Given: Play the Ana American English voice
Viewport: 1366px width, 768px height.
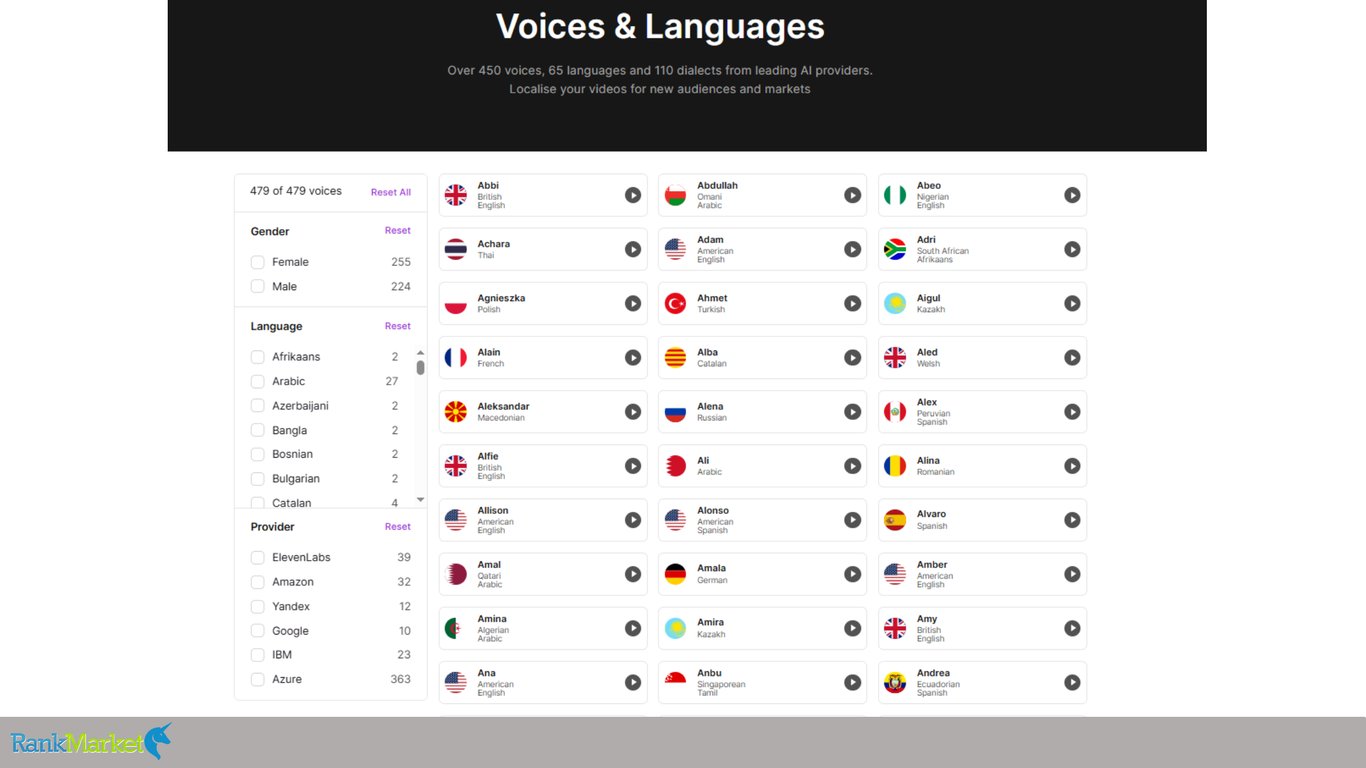Looking at the screenshot, I should [633, 682].
